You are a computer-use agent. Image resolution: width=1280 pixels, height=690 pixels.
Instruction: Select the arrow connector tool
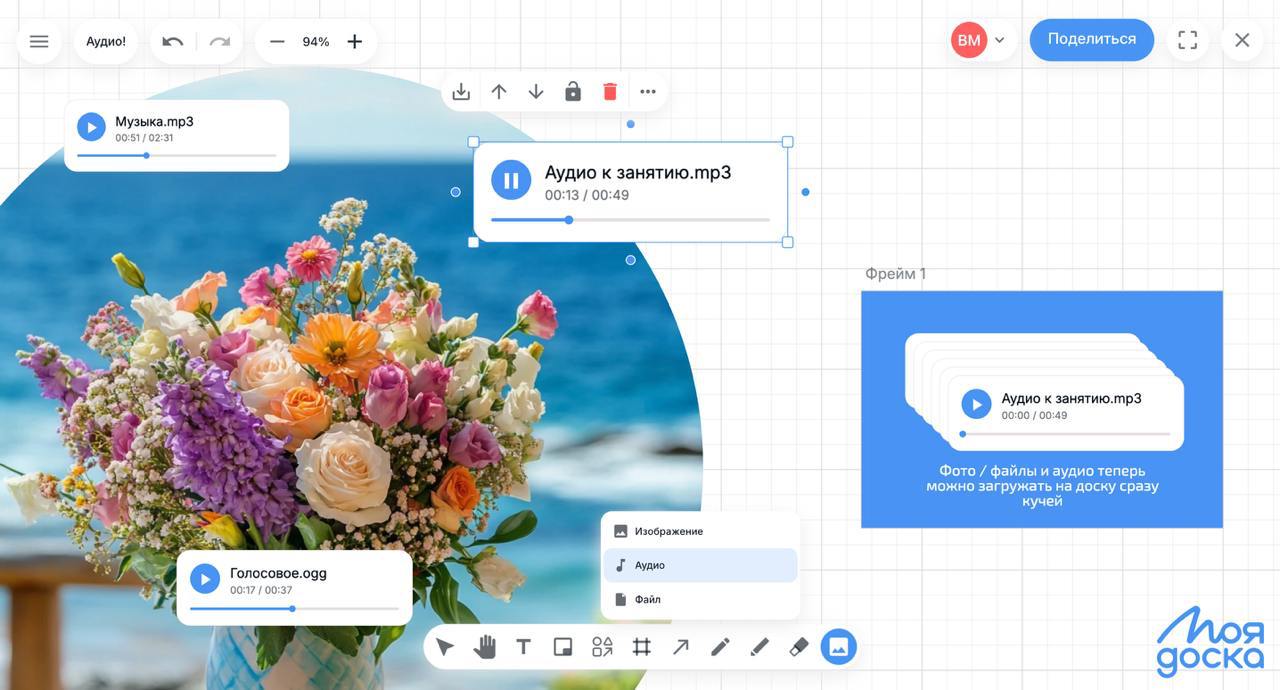pyautogui.click(x=681, y=647)
